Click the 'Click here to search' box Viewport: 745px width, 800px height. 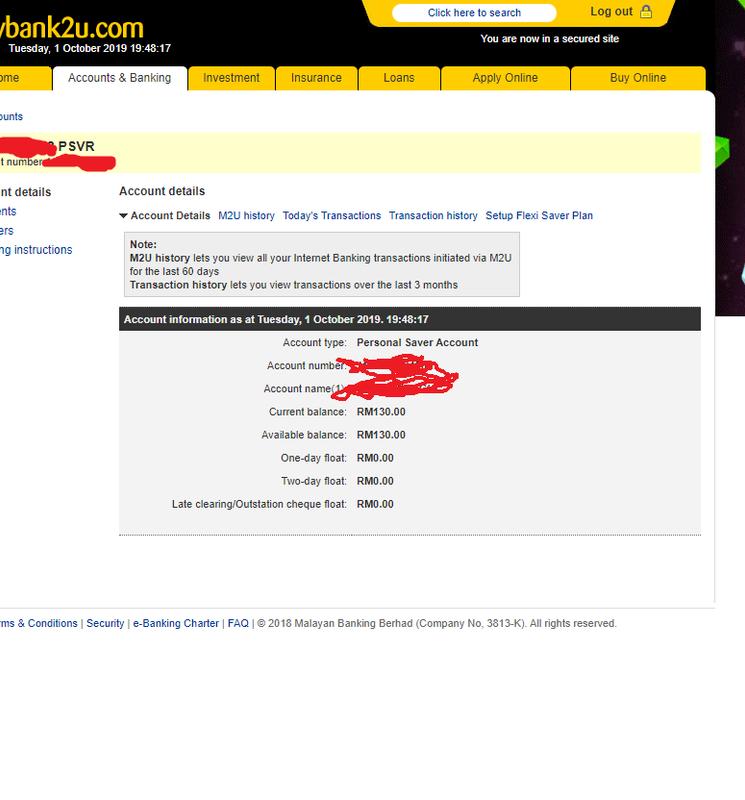point(474,13)
